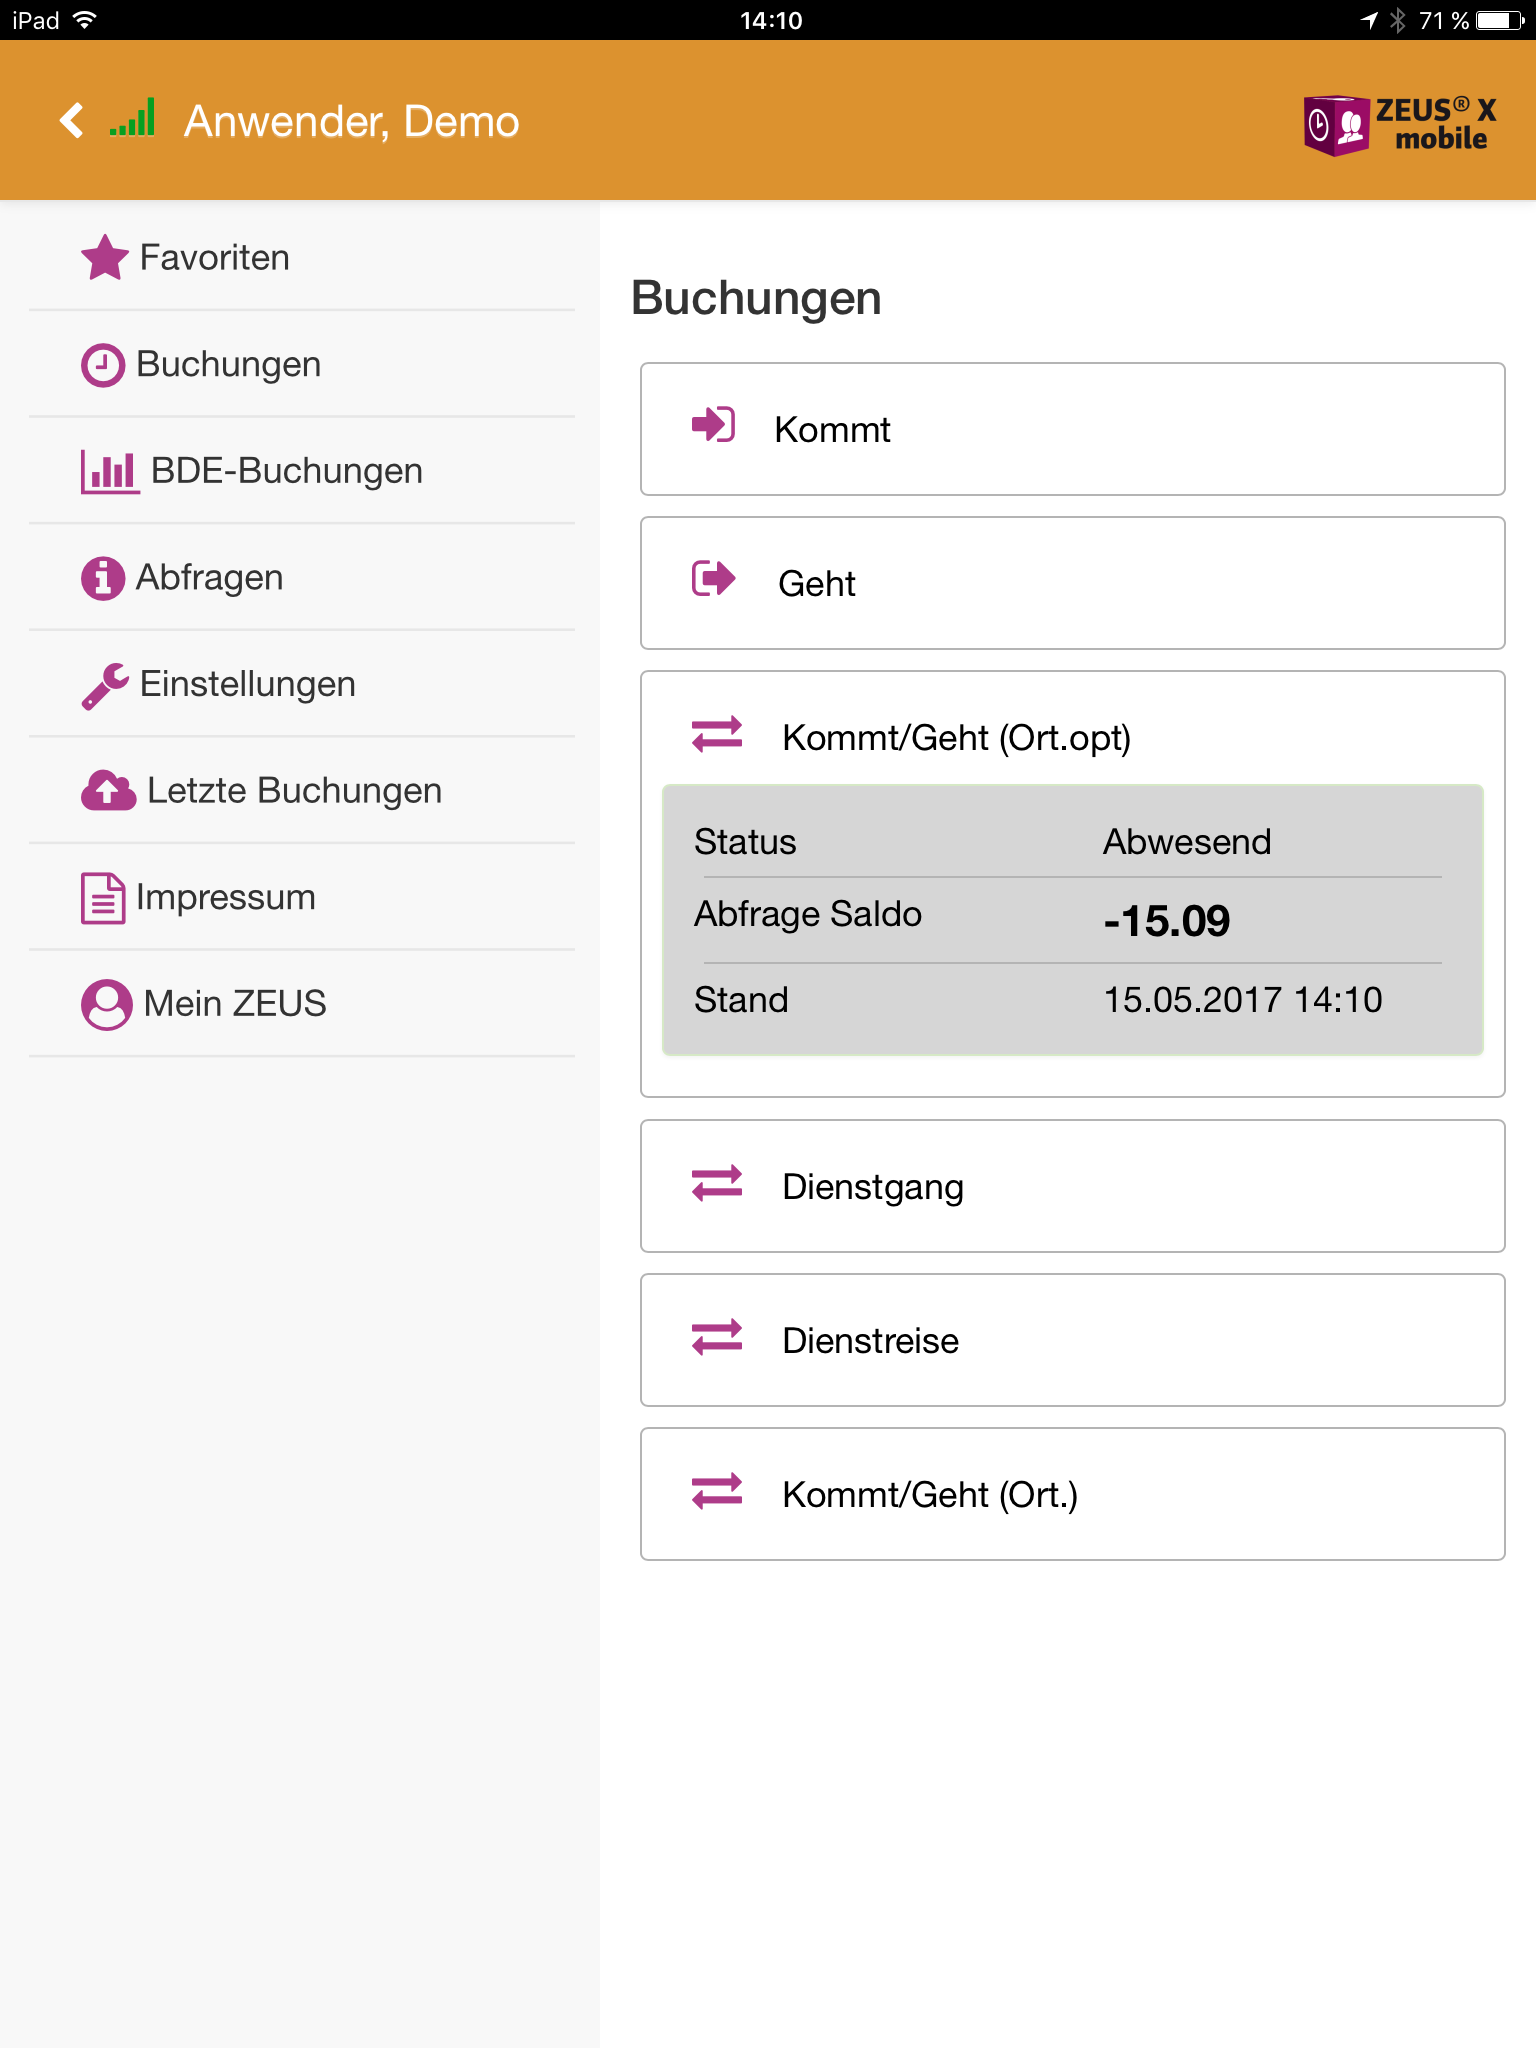Tap the battery level indicator
Viewport: 1536px width, 2048px height.
(x=1494, y=19)
